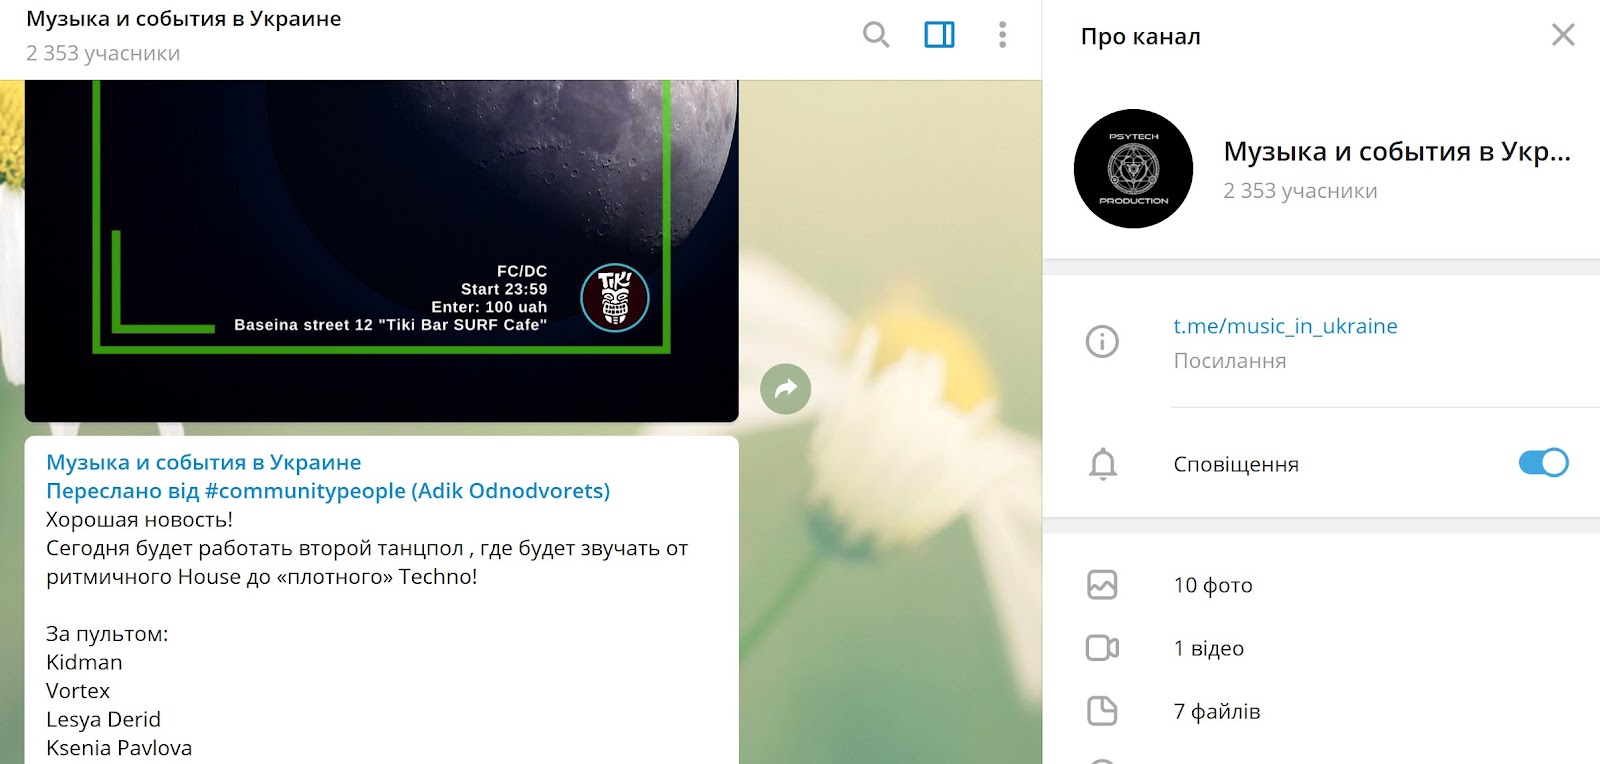Click the 2 353 учасники text in the info panel
Viewport: 1600px width, 764px height.
click(1300, 191)
